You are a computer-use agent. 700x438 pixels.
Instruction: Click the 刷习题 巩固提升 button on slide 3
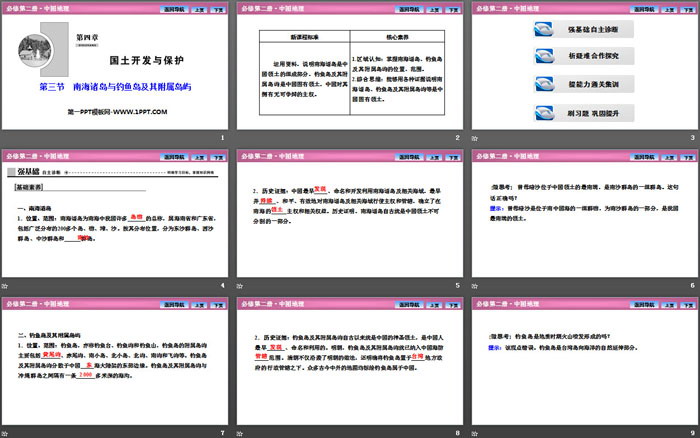coord(583,113)
